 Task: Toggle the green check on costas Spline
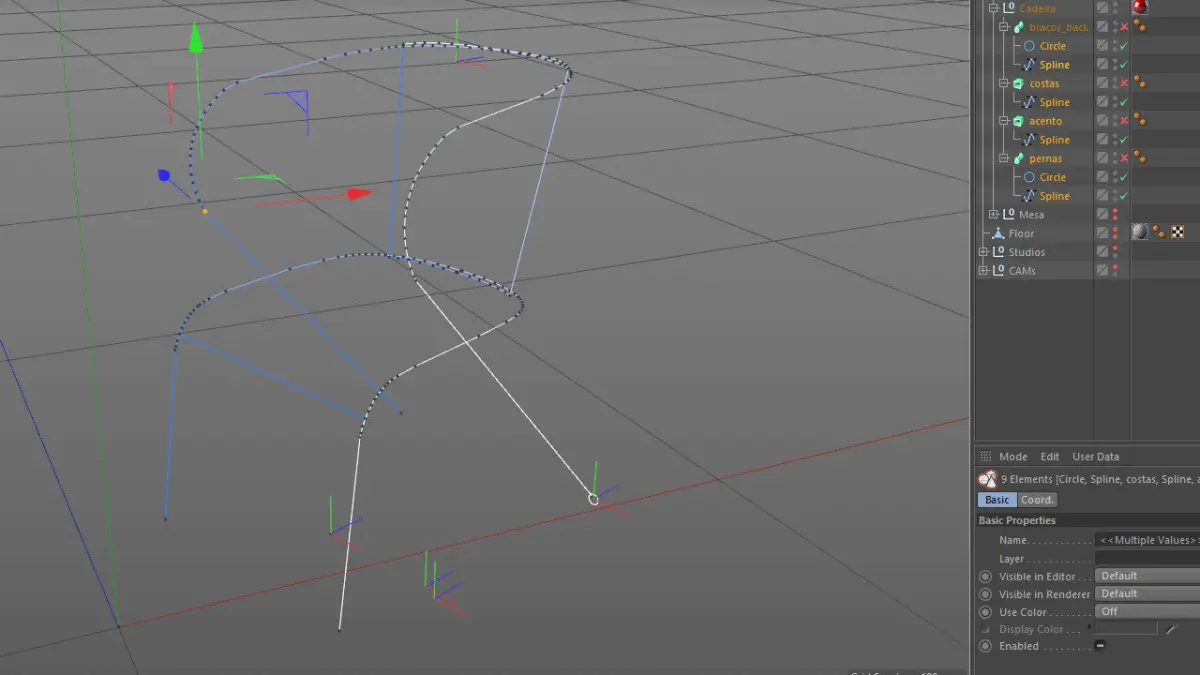pyautogui.click(x=1125, y=102)
